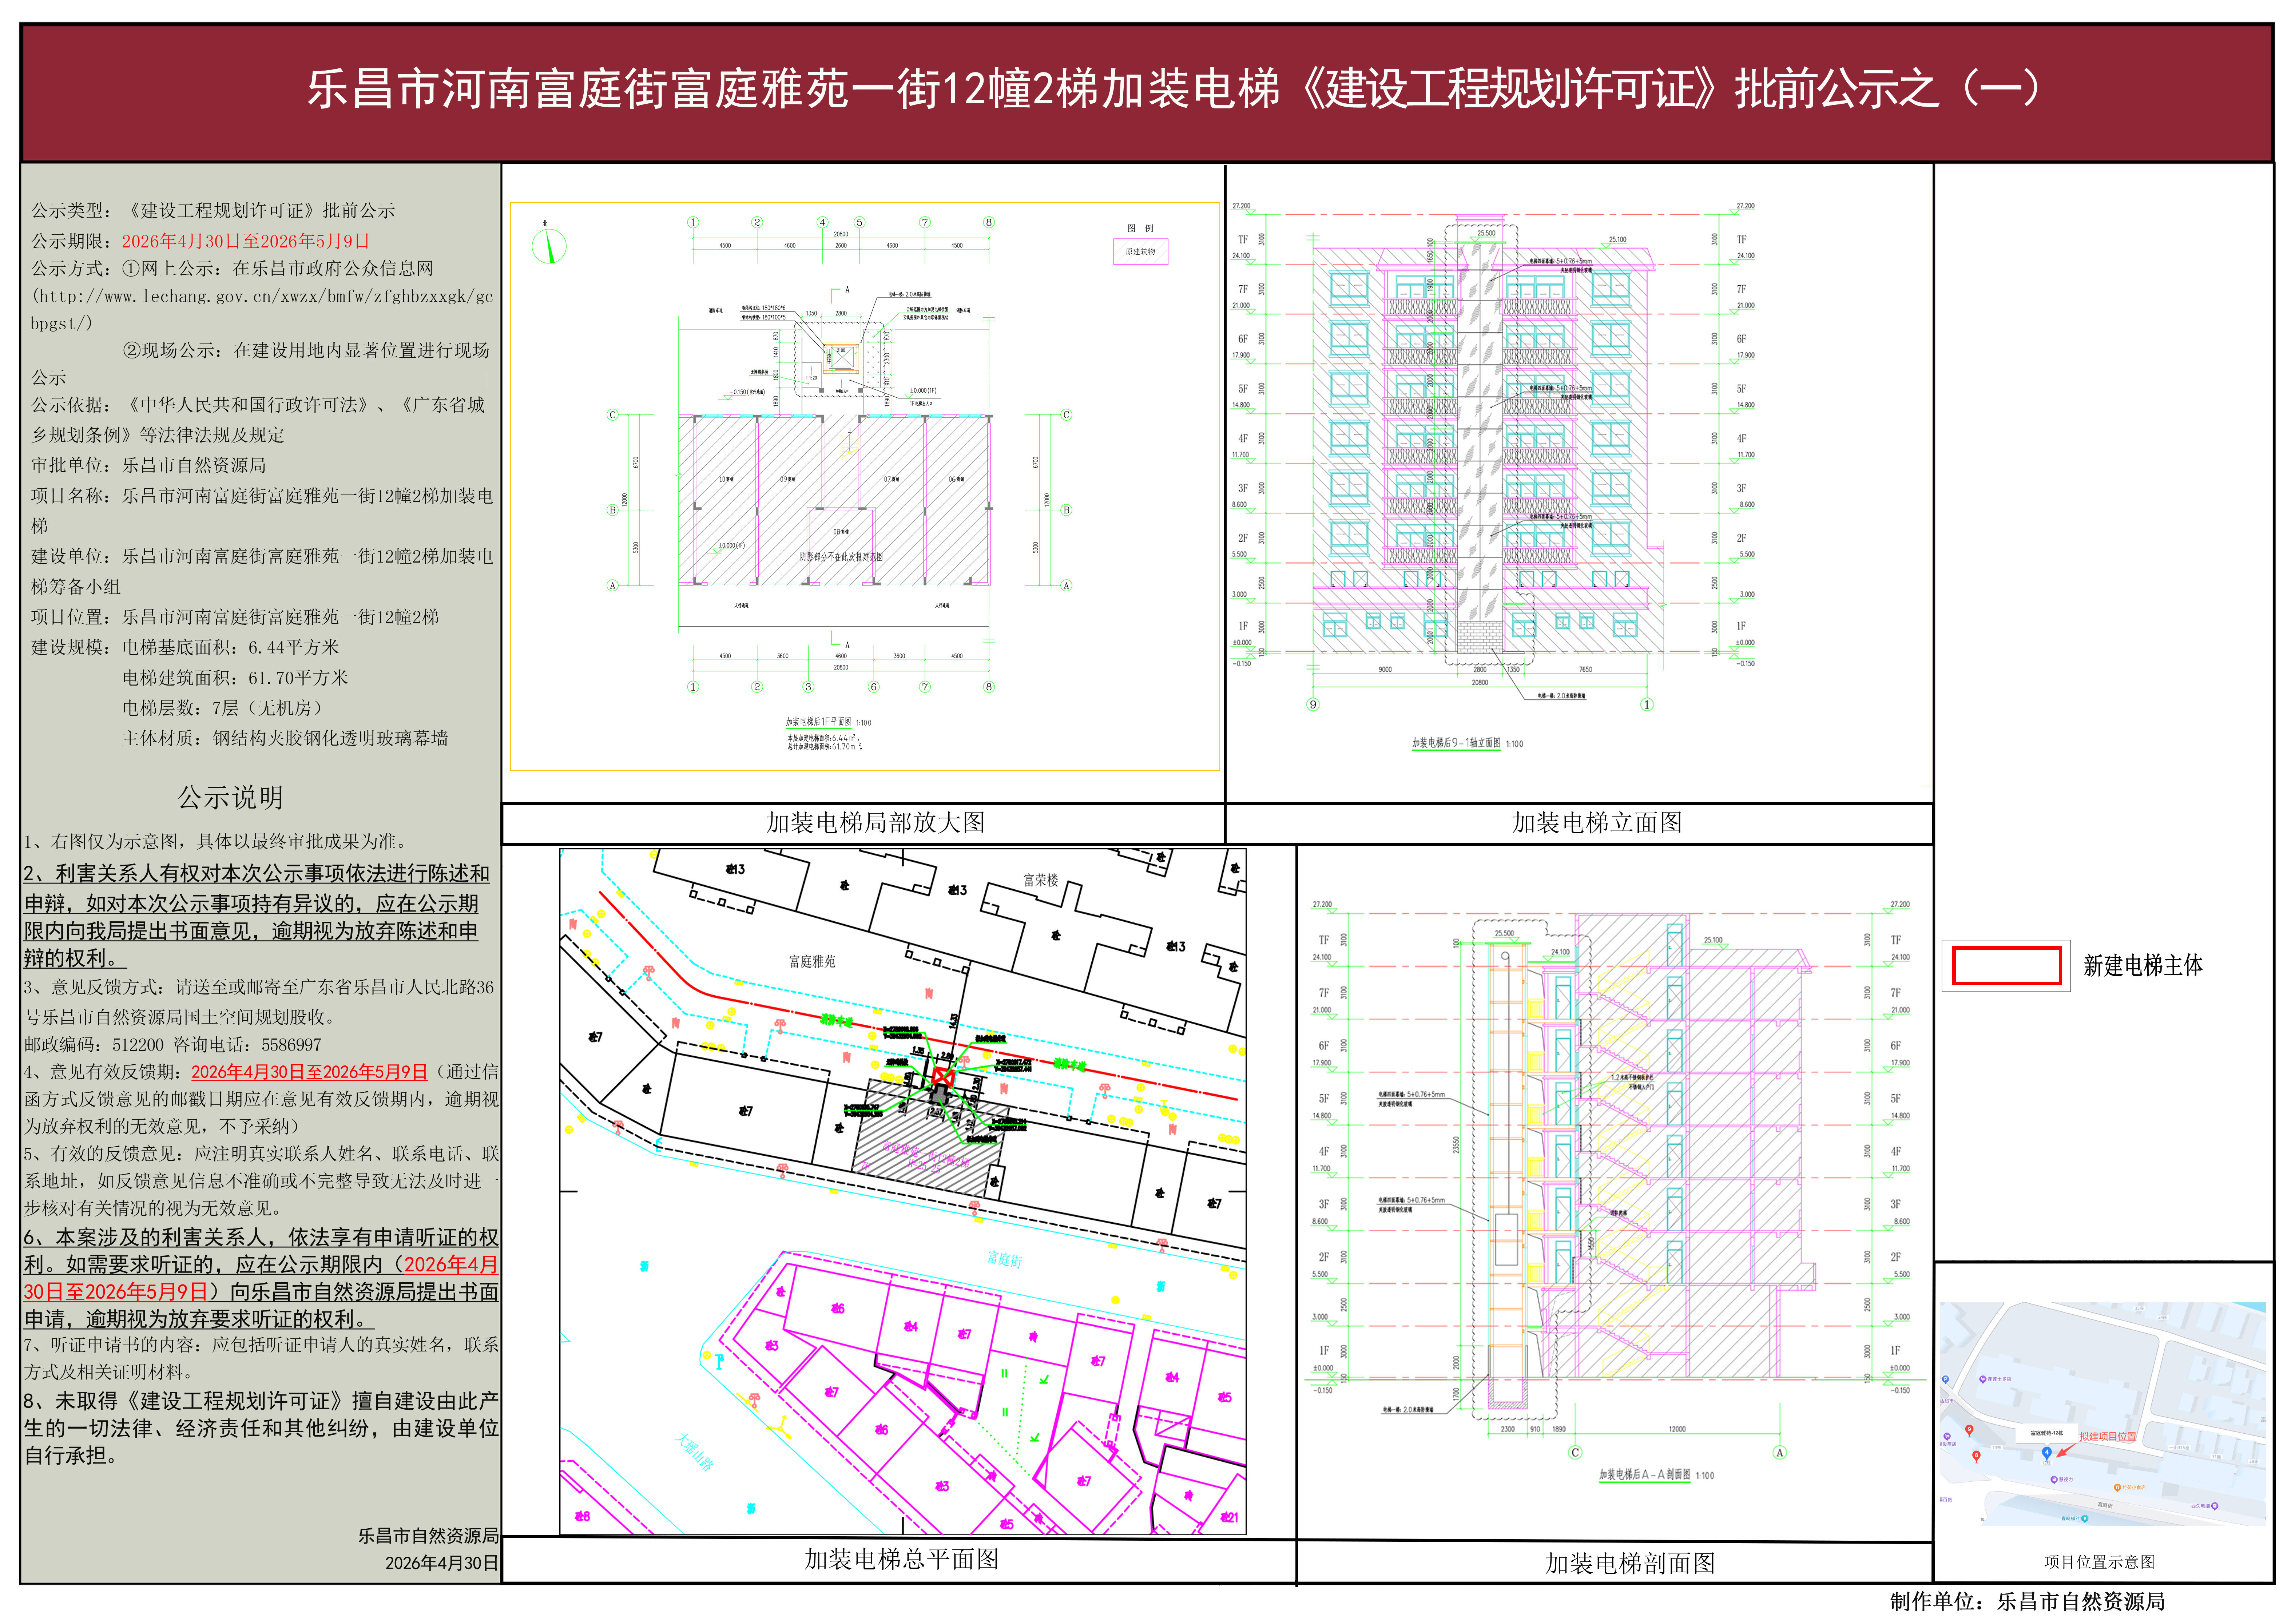Open the lechang.gov.cn publicity URL
Viewport: 2295px width, 1624px height.
[x=262, y=310]
